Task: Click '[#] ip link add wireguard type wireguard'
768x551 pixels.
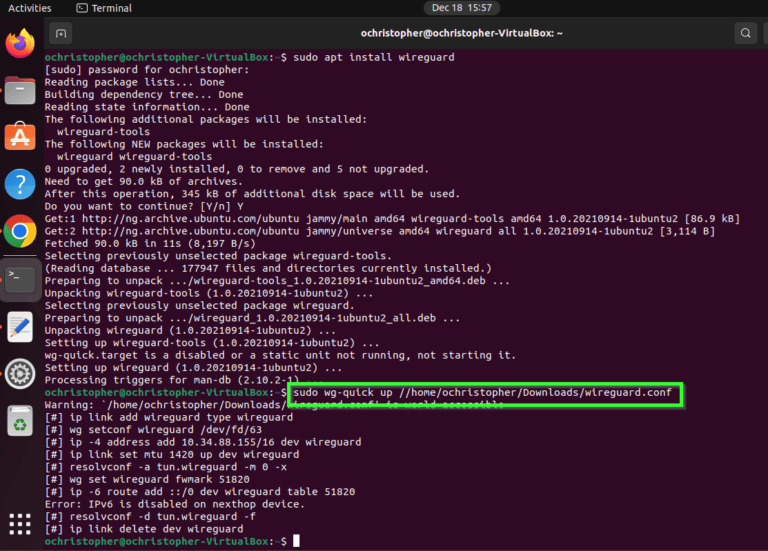Action: [x=168, y=417]
